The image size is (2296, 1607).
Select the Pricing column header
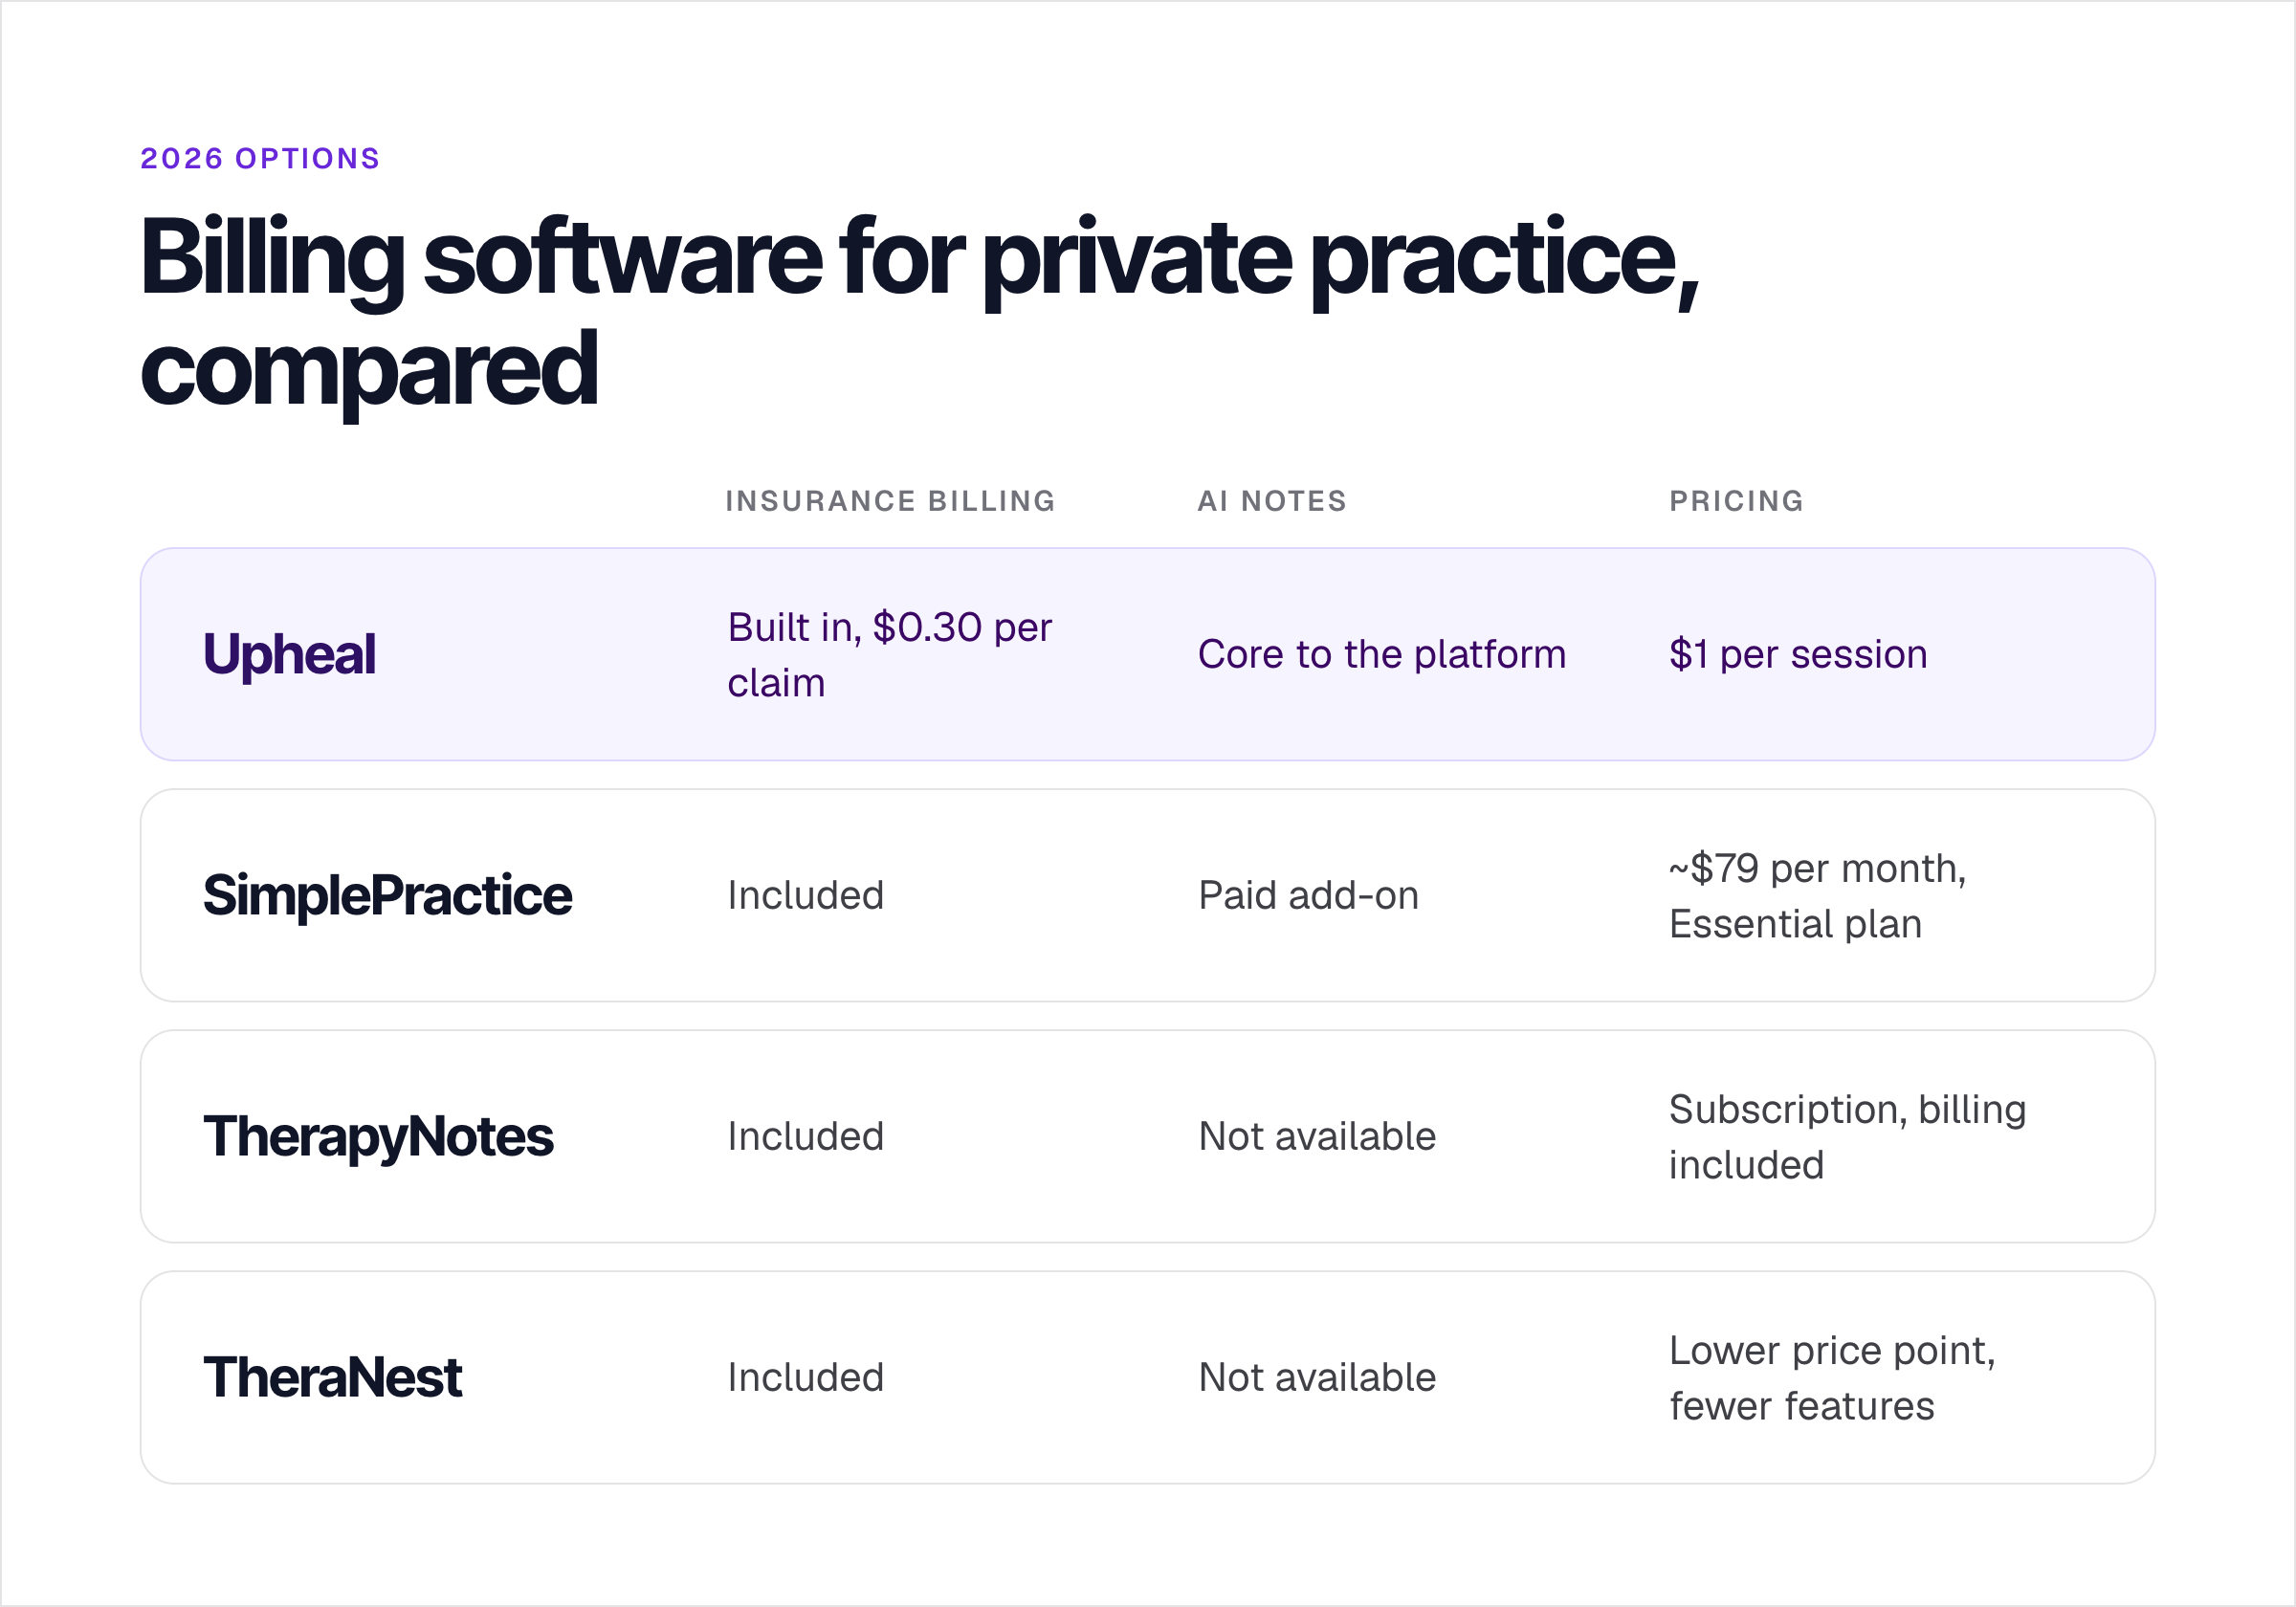pos(1736,501)
